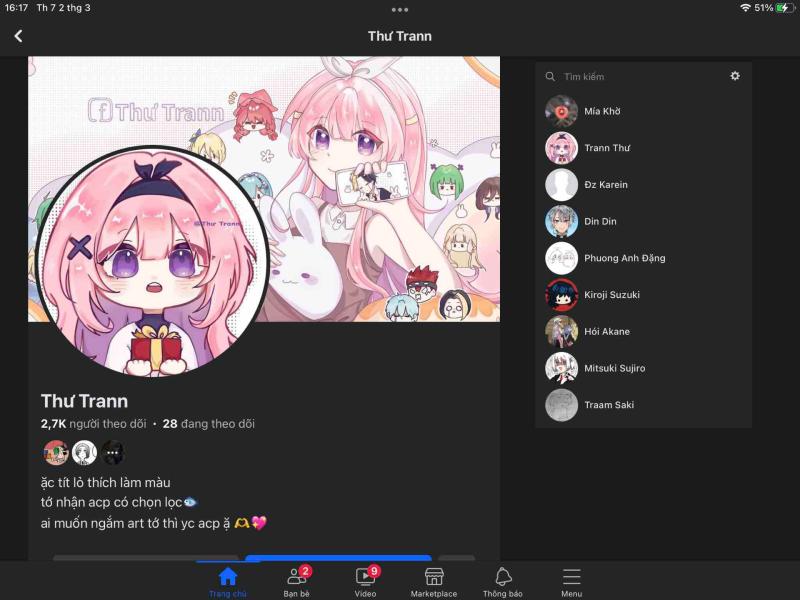Tap the Hói Akane avatar
Image resolution: width=800 pixels, height=600 pixels.
[561, 332]
